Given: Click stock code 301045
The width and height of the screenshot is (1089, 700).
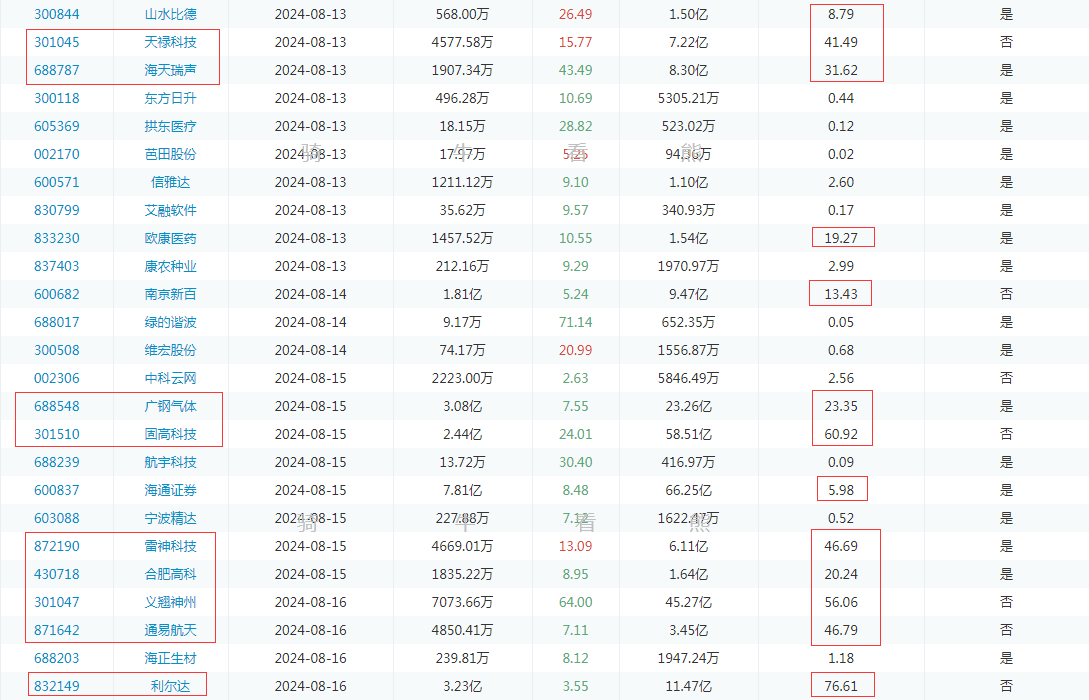Looking at the screenshot, I should coord(57,42).
